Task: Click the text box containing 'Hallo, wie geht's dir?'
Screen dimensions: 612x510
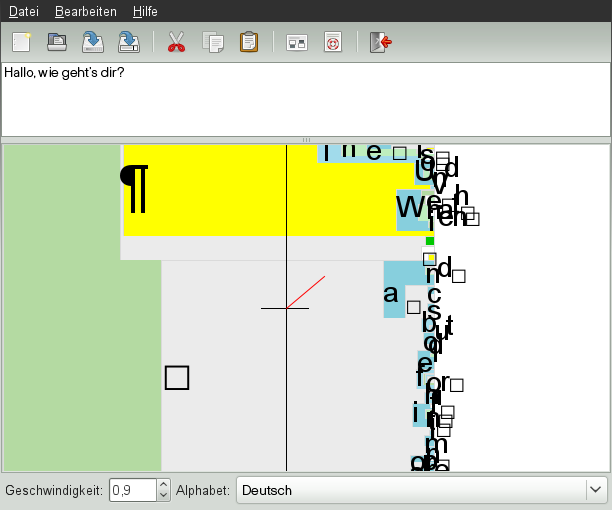Action: (x=305, y=98)
